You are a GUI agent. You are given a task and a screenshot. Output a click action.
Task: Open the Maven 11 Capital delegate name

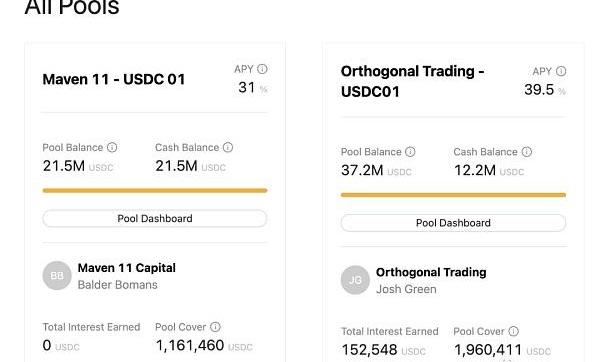click(127, 268)
